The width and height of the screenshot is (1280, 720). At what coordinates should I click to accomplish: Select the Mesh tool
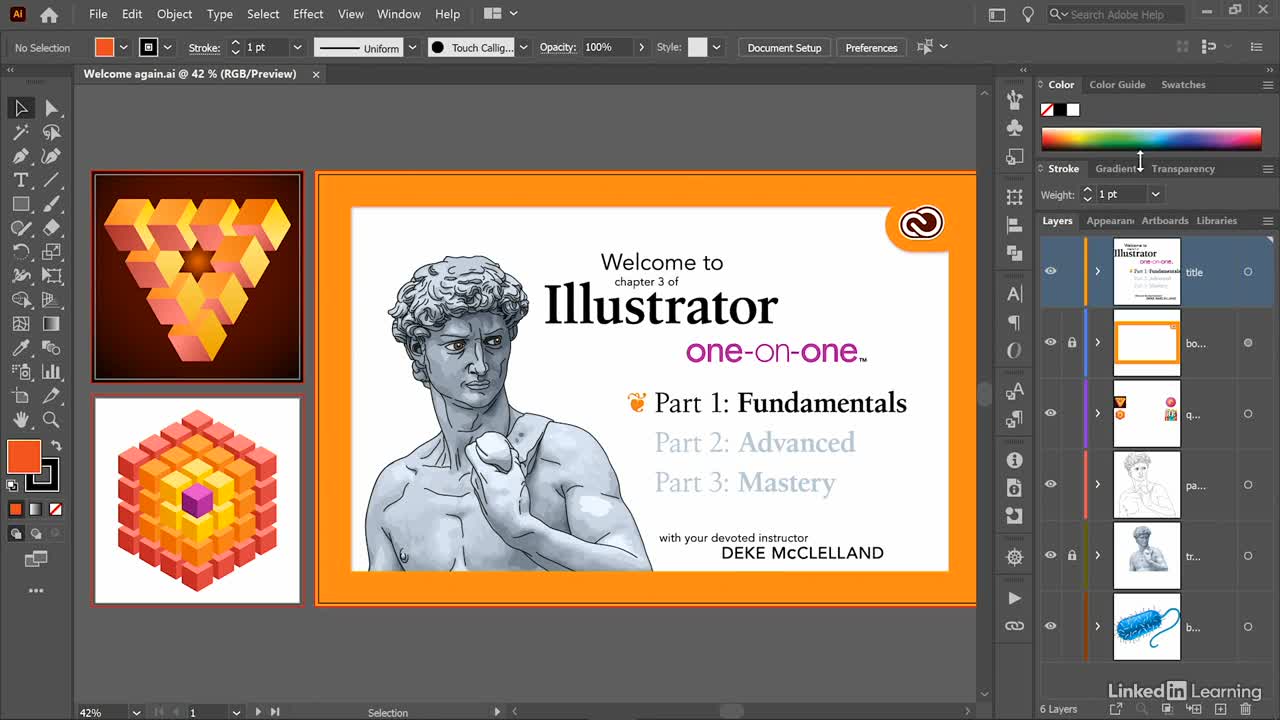[21, 324]
